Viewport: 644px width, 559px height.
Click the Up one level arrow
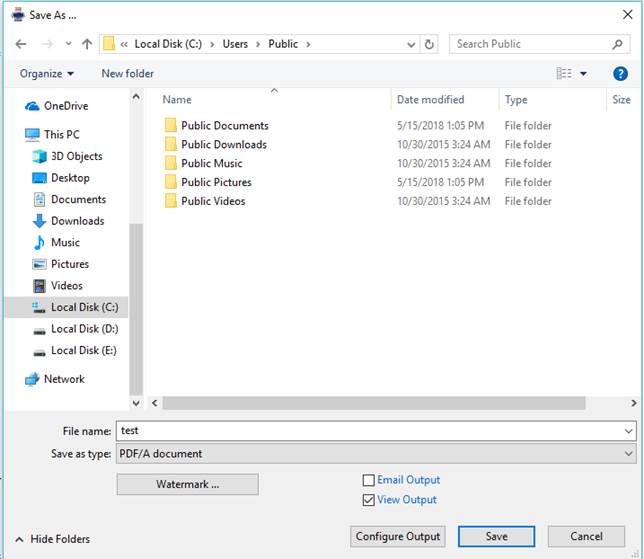coord(87,44)
